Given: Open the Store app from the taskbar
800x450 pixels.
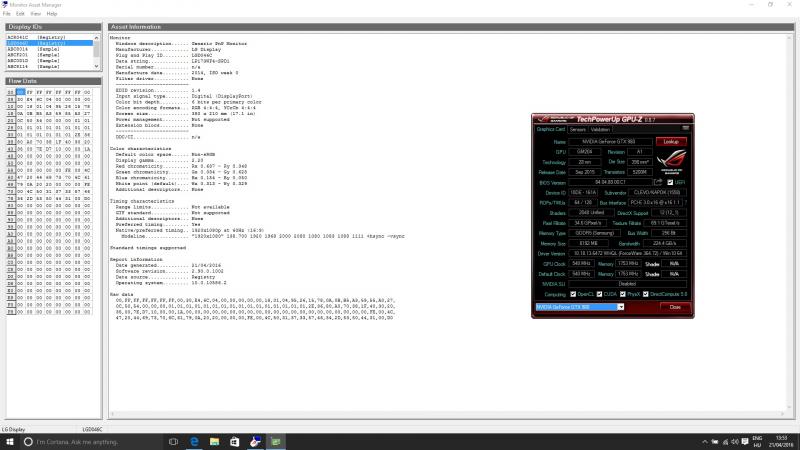Looking at the screenshot, I should pos(235,441).
